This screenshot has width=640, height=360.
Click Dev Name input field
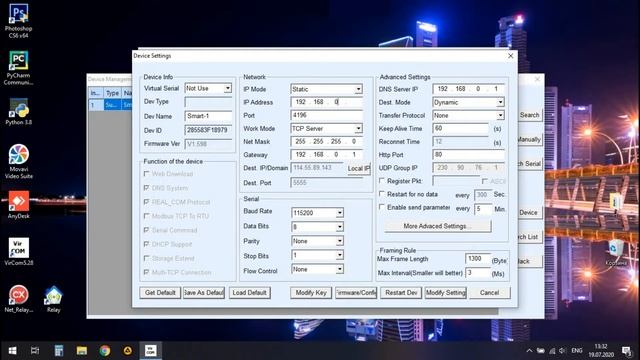pos(208,116)
